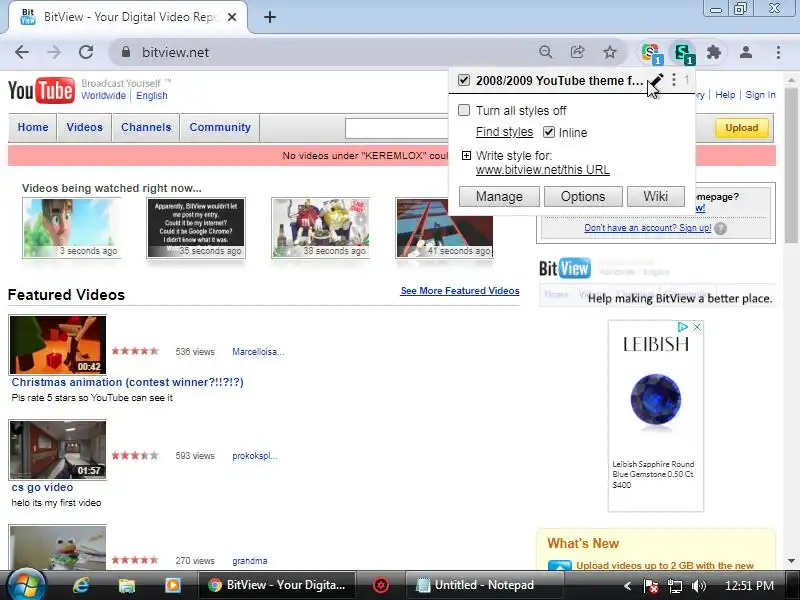Uncheck the 2008/2009 YouTube theme checkbox
Viewport: 800px width, 600px height.
(x=464, y=80)
